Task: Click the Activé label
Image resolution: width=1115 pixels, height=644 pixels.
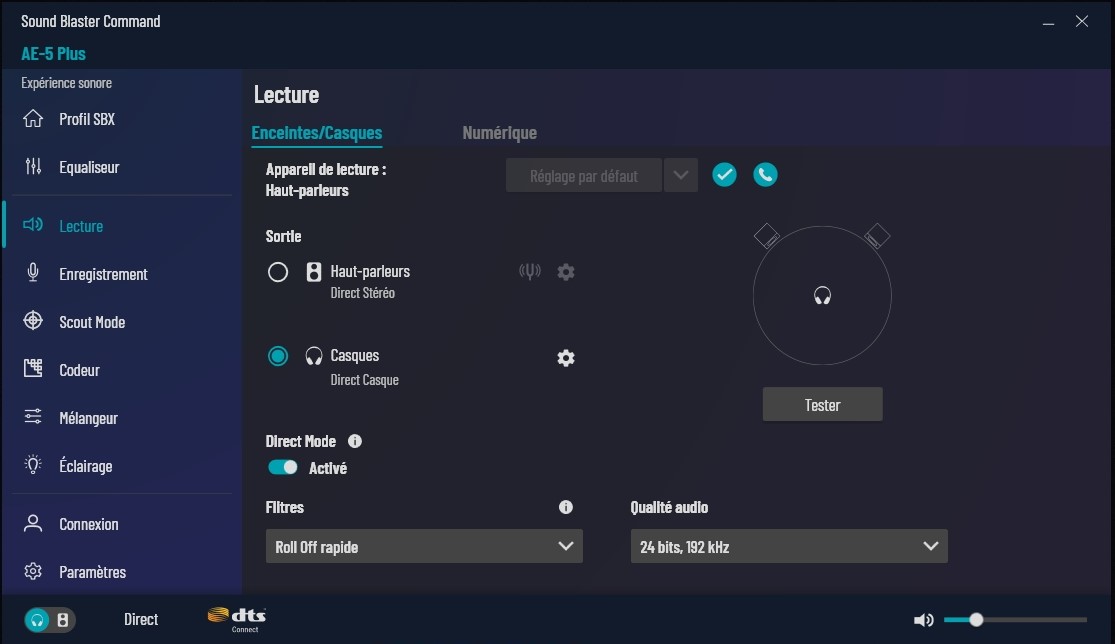Action: click(328, 468)
